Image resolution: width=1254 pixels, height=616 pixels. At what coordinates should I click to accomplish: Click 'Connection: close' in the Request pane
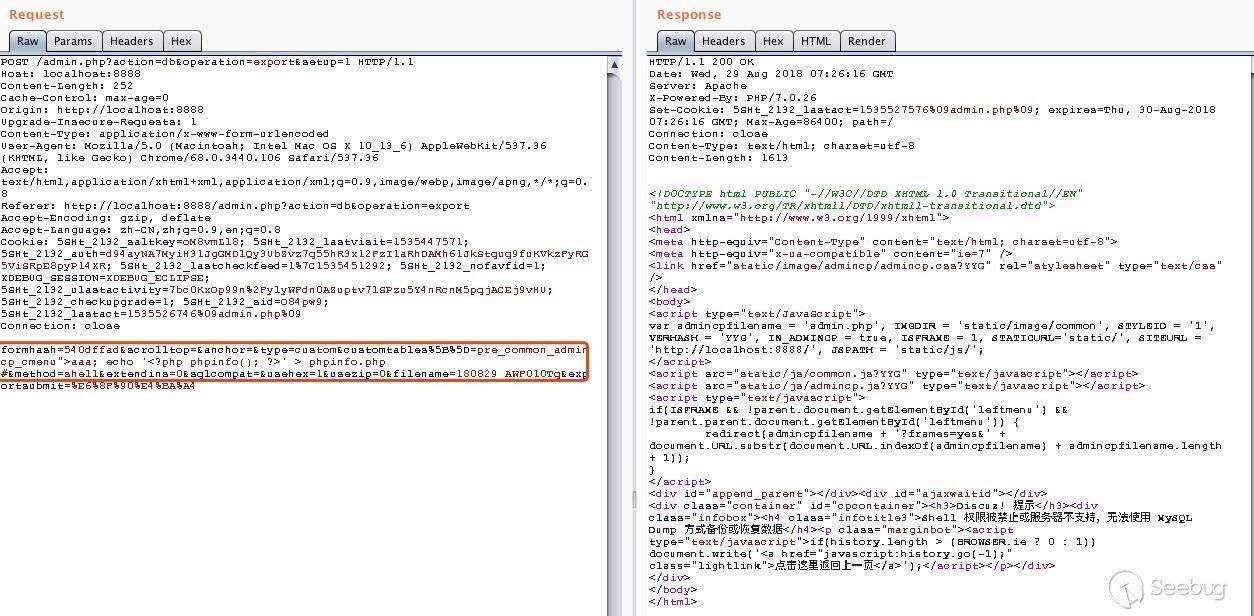pyautogui.click(x=60, y=326)
